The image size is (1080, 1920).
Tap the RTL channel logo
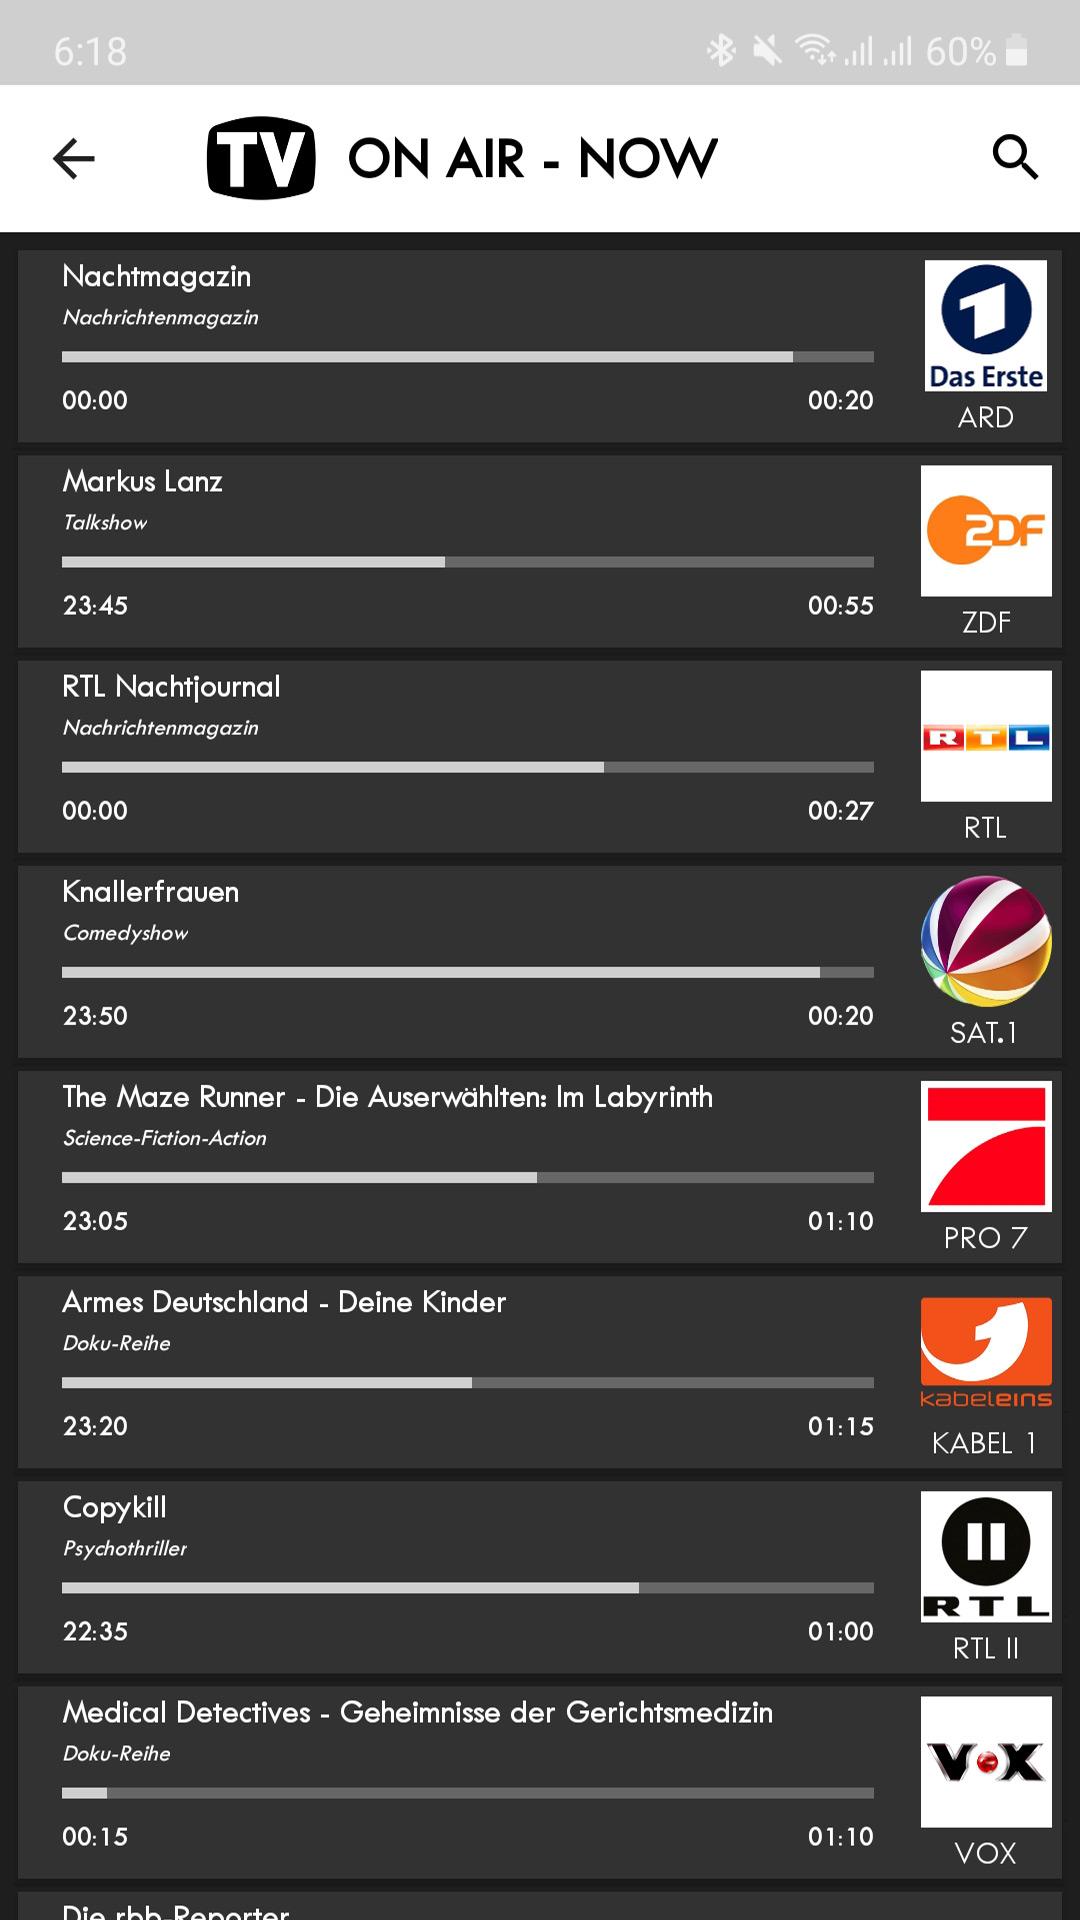pos(985,736)
